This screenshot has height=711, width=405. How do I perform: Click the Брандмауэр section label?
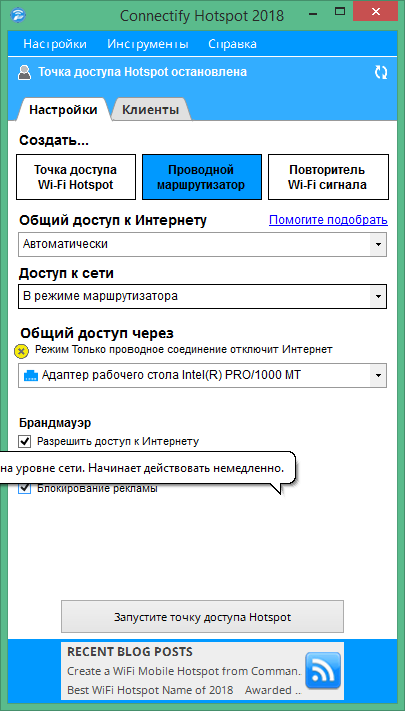tap(55, 423)
